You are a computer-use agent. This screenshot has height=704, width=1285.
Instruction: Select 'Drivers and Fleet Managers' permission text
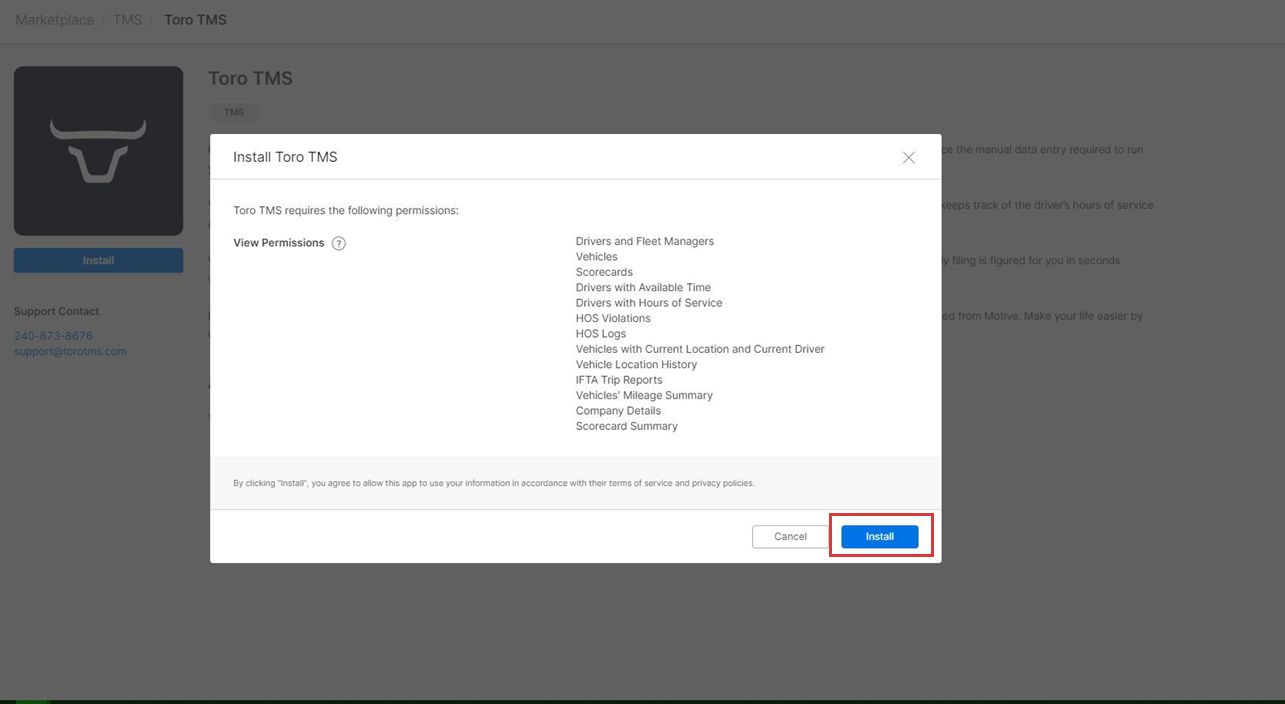point(645,241)
